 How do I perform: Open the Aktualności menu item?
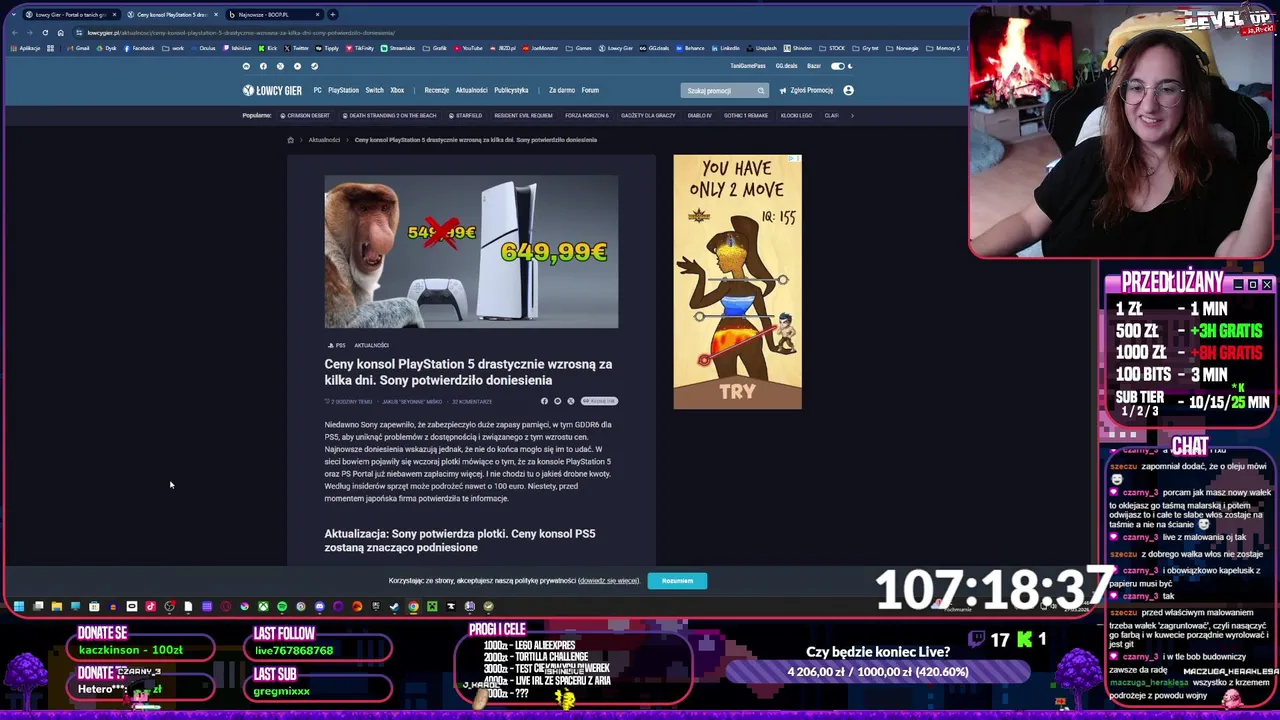point(471,90)
